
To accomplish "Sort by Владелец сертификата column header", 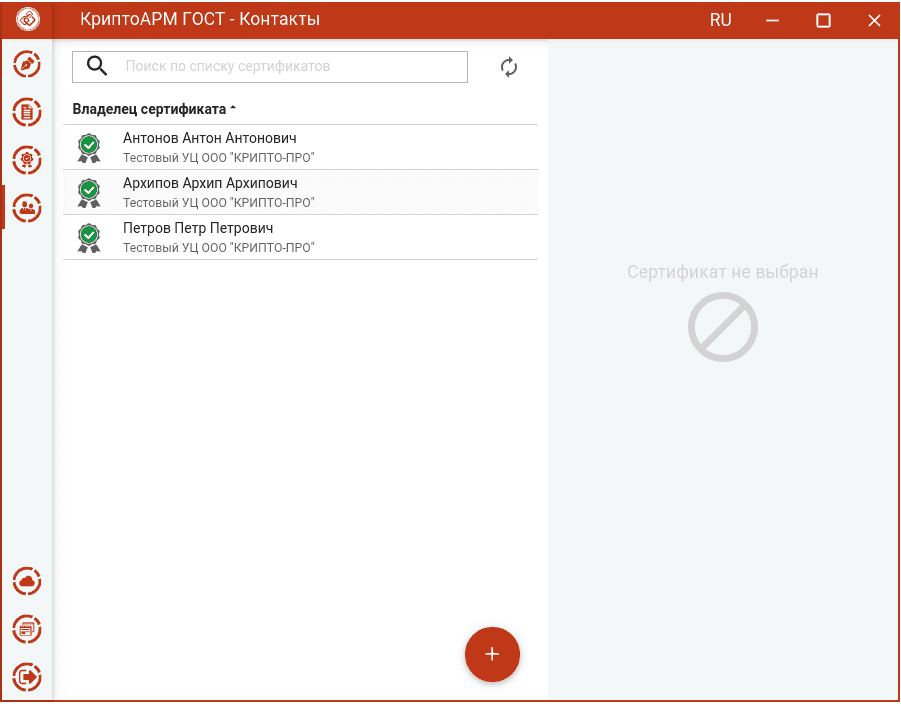I will click(x=154, y=109).
